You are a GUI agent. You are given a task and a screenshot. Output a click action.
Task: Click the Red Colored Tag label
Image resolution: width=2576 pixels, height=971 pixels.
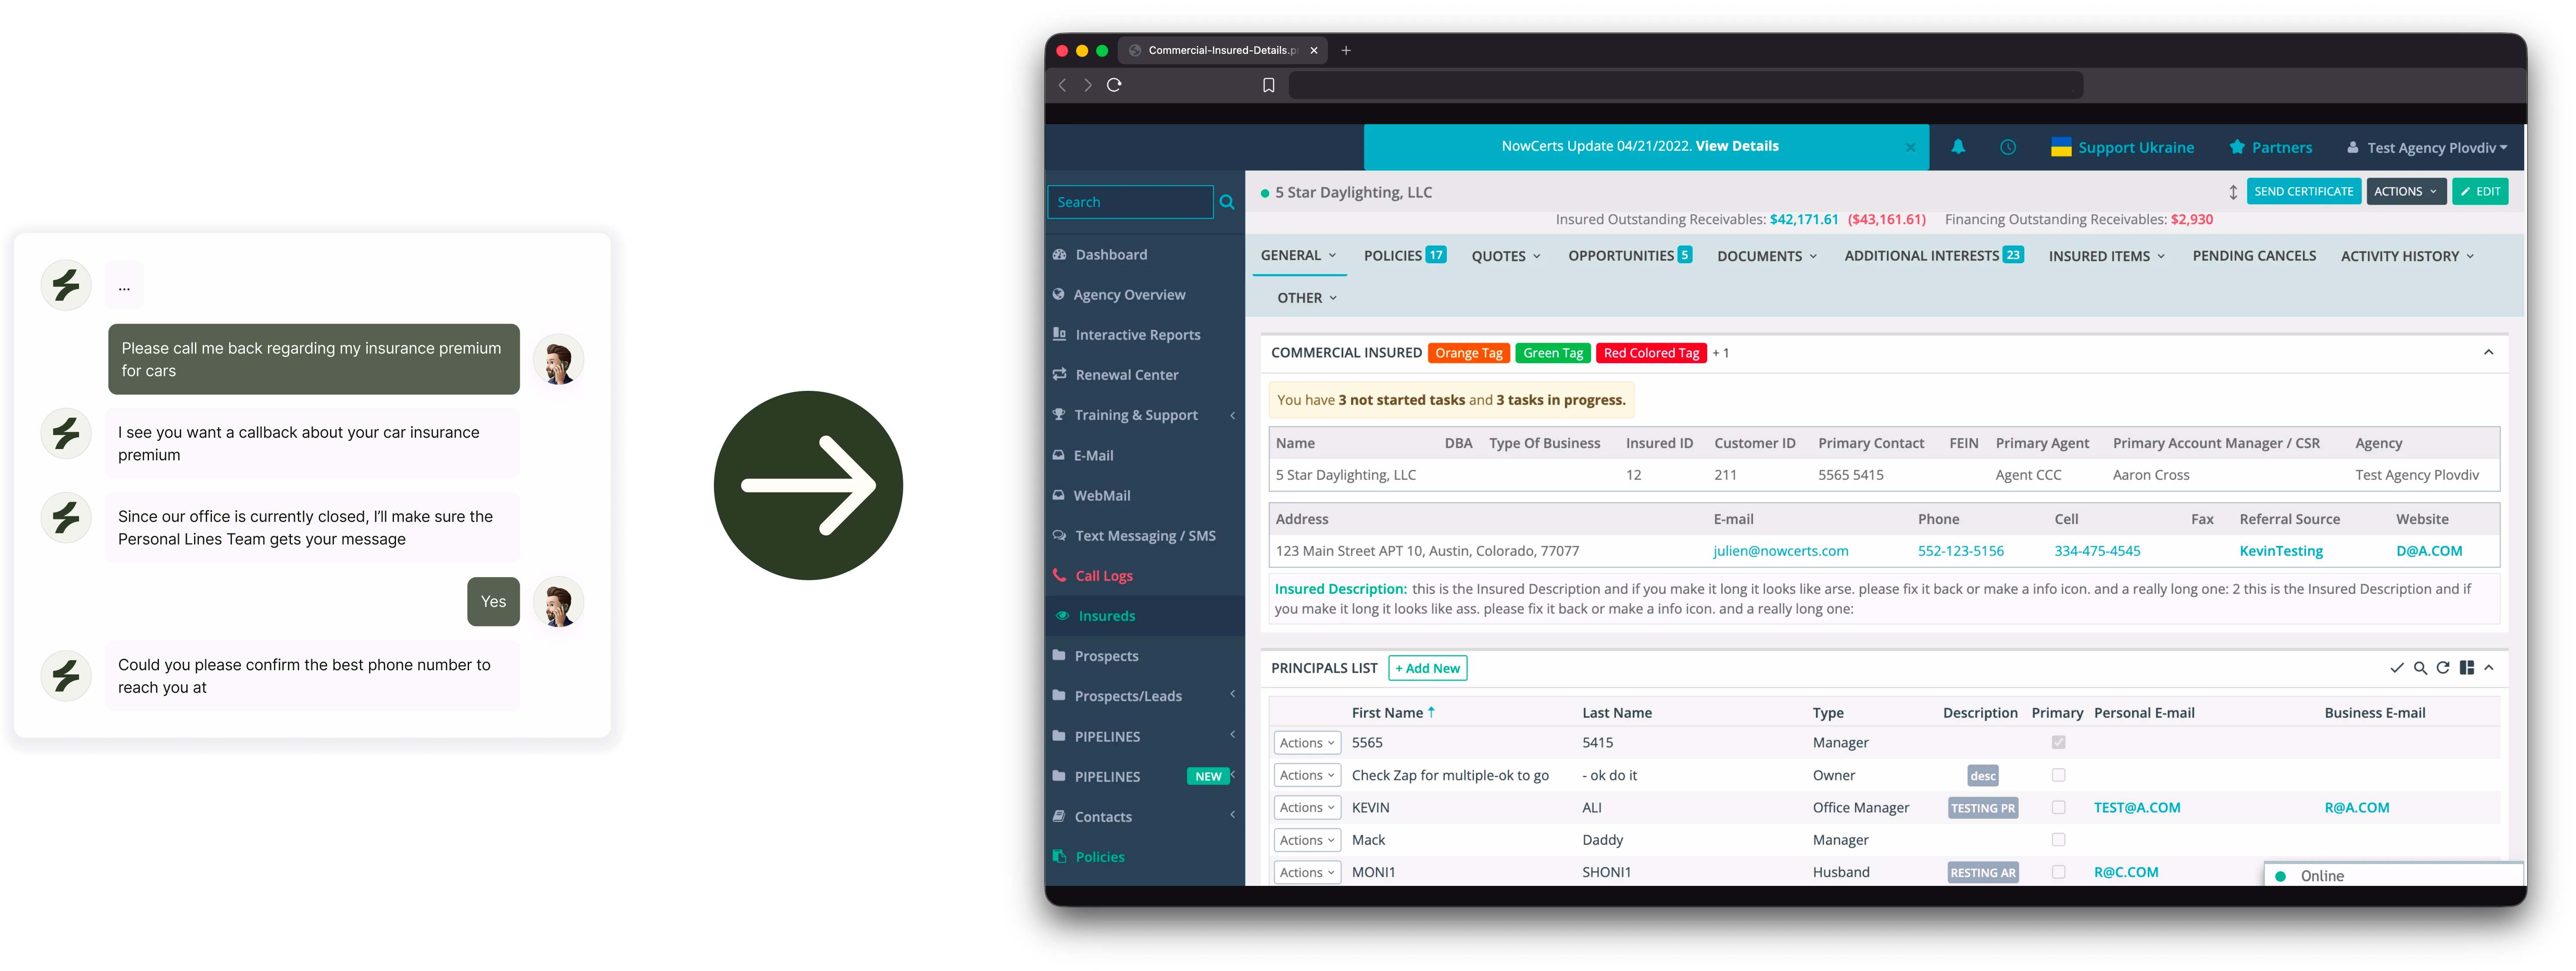1651,353
